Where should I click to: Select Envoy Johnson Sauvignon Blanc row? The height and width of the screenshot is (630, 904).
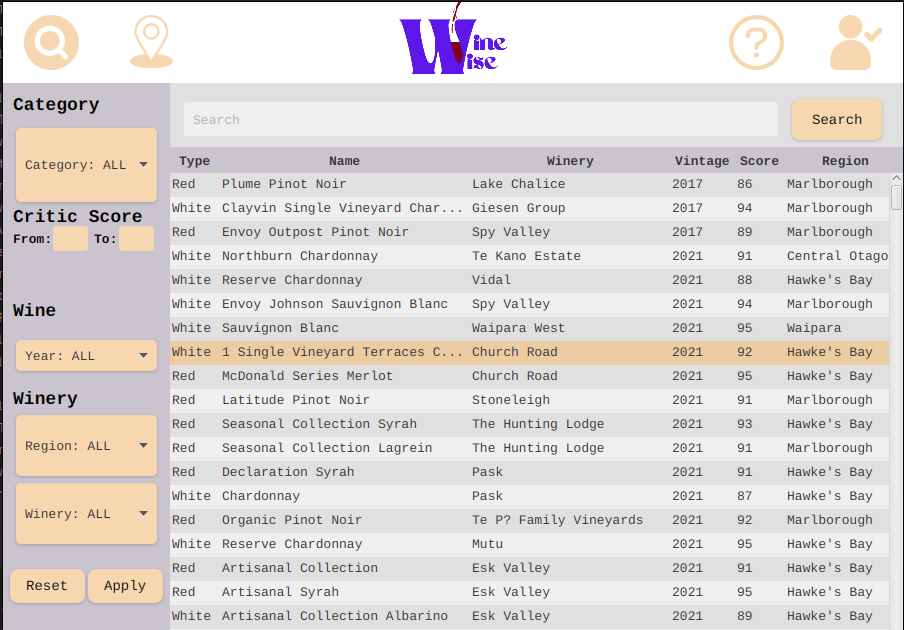click(529, 304)
